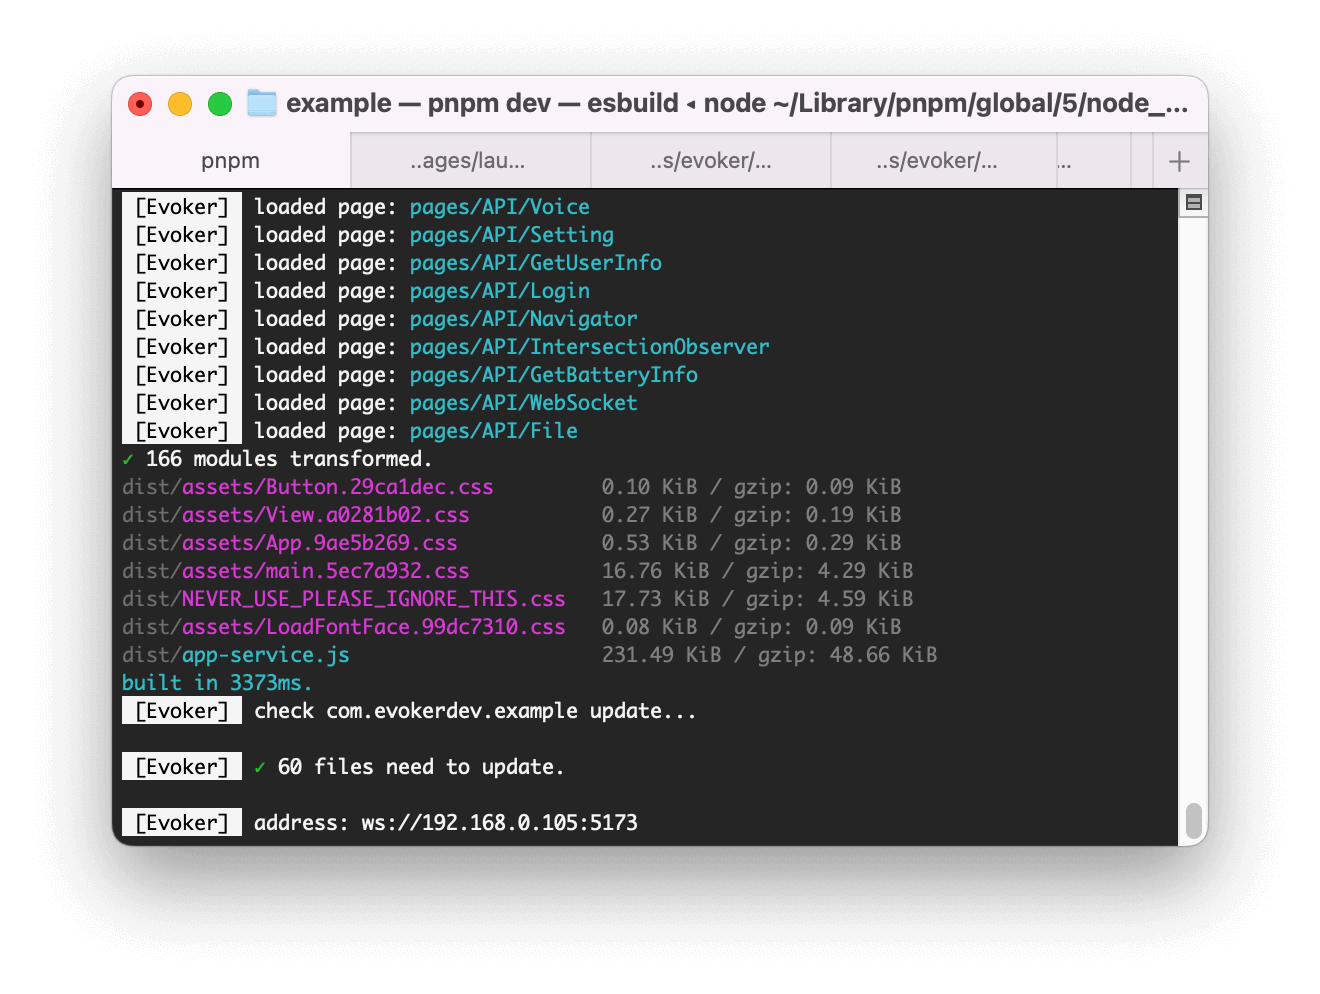Switch to the pnpm tab

[x=231, y=161]
